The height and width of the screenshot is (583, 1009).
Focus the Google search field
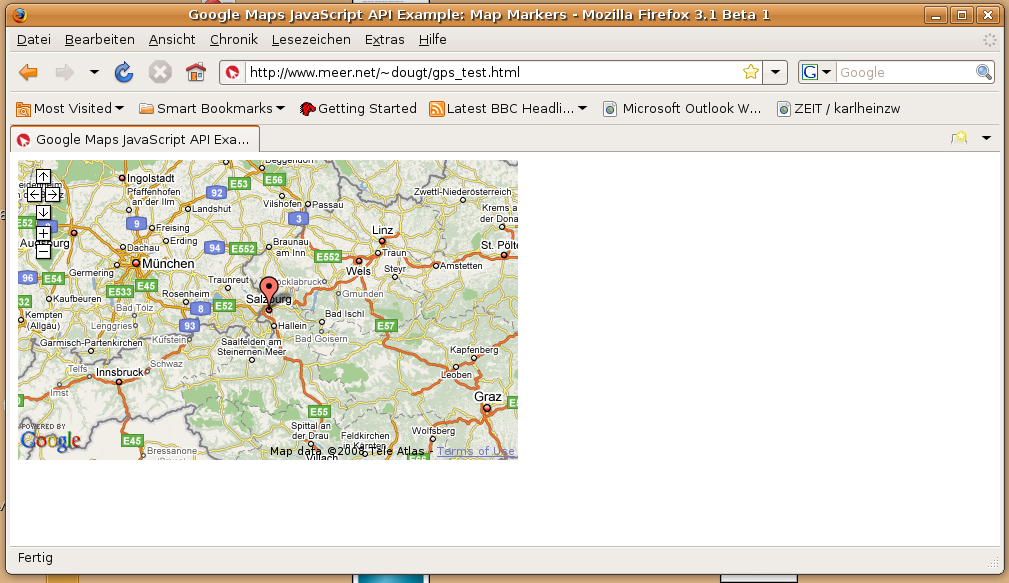coord(906,72)
